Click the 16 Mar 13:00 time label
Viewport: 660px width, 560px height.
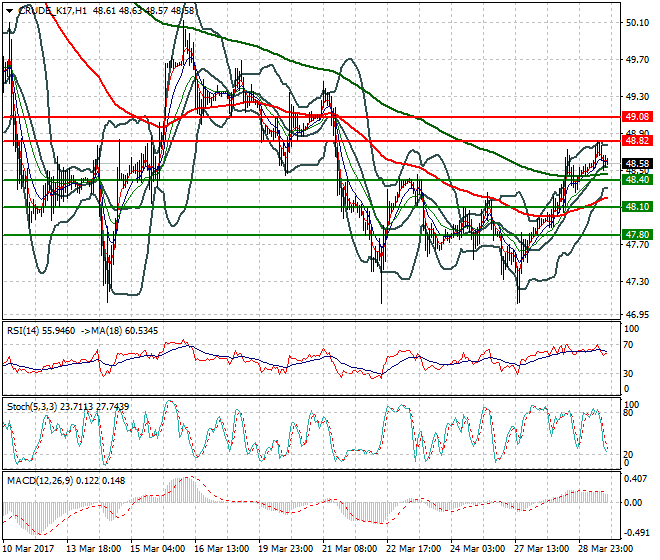coord(222,549)
